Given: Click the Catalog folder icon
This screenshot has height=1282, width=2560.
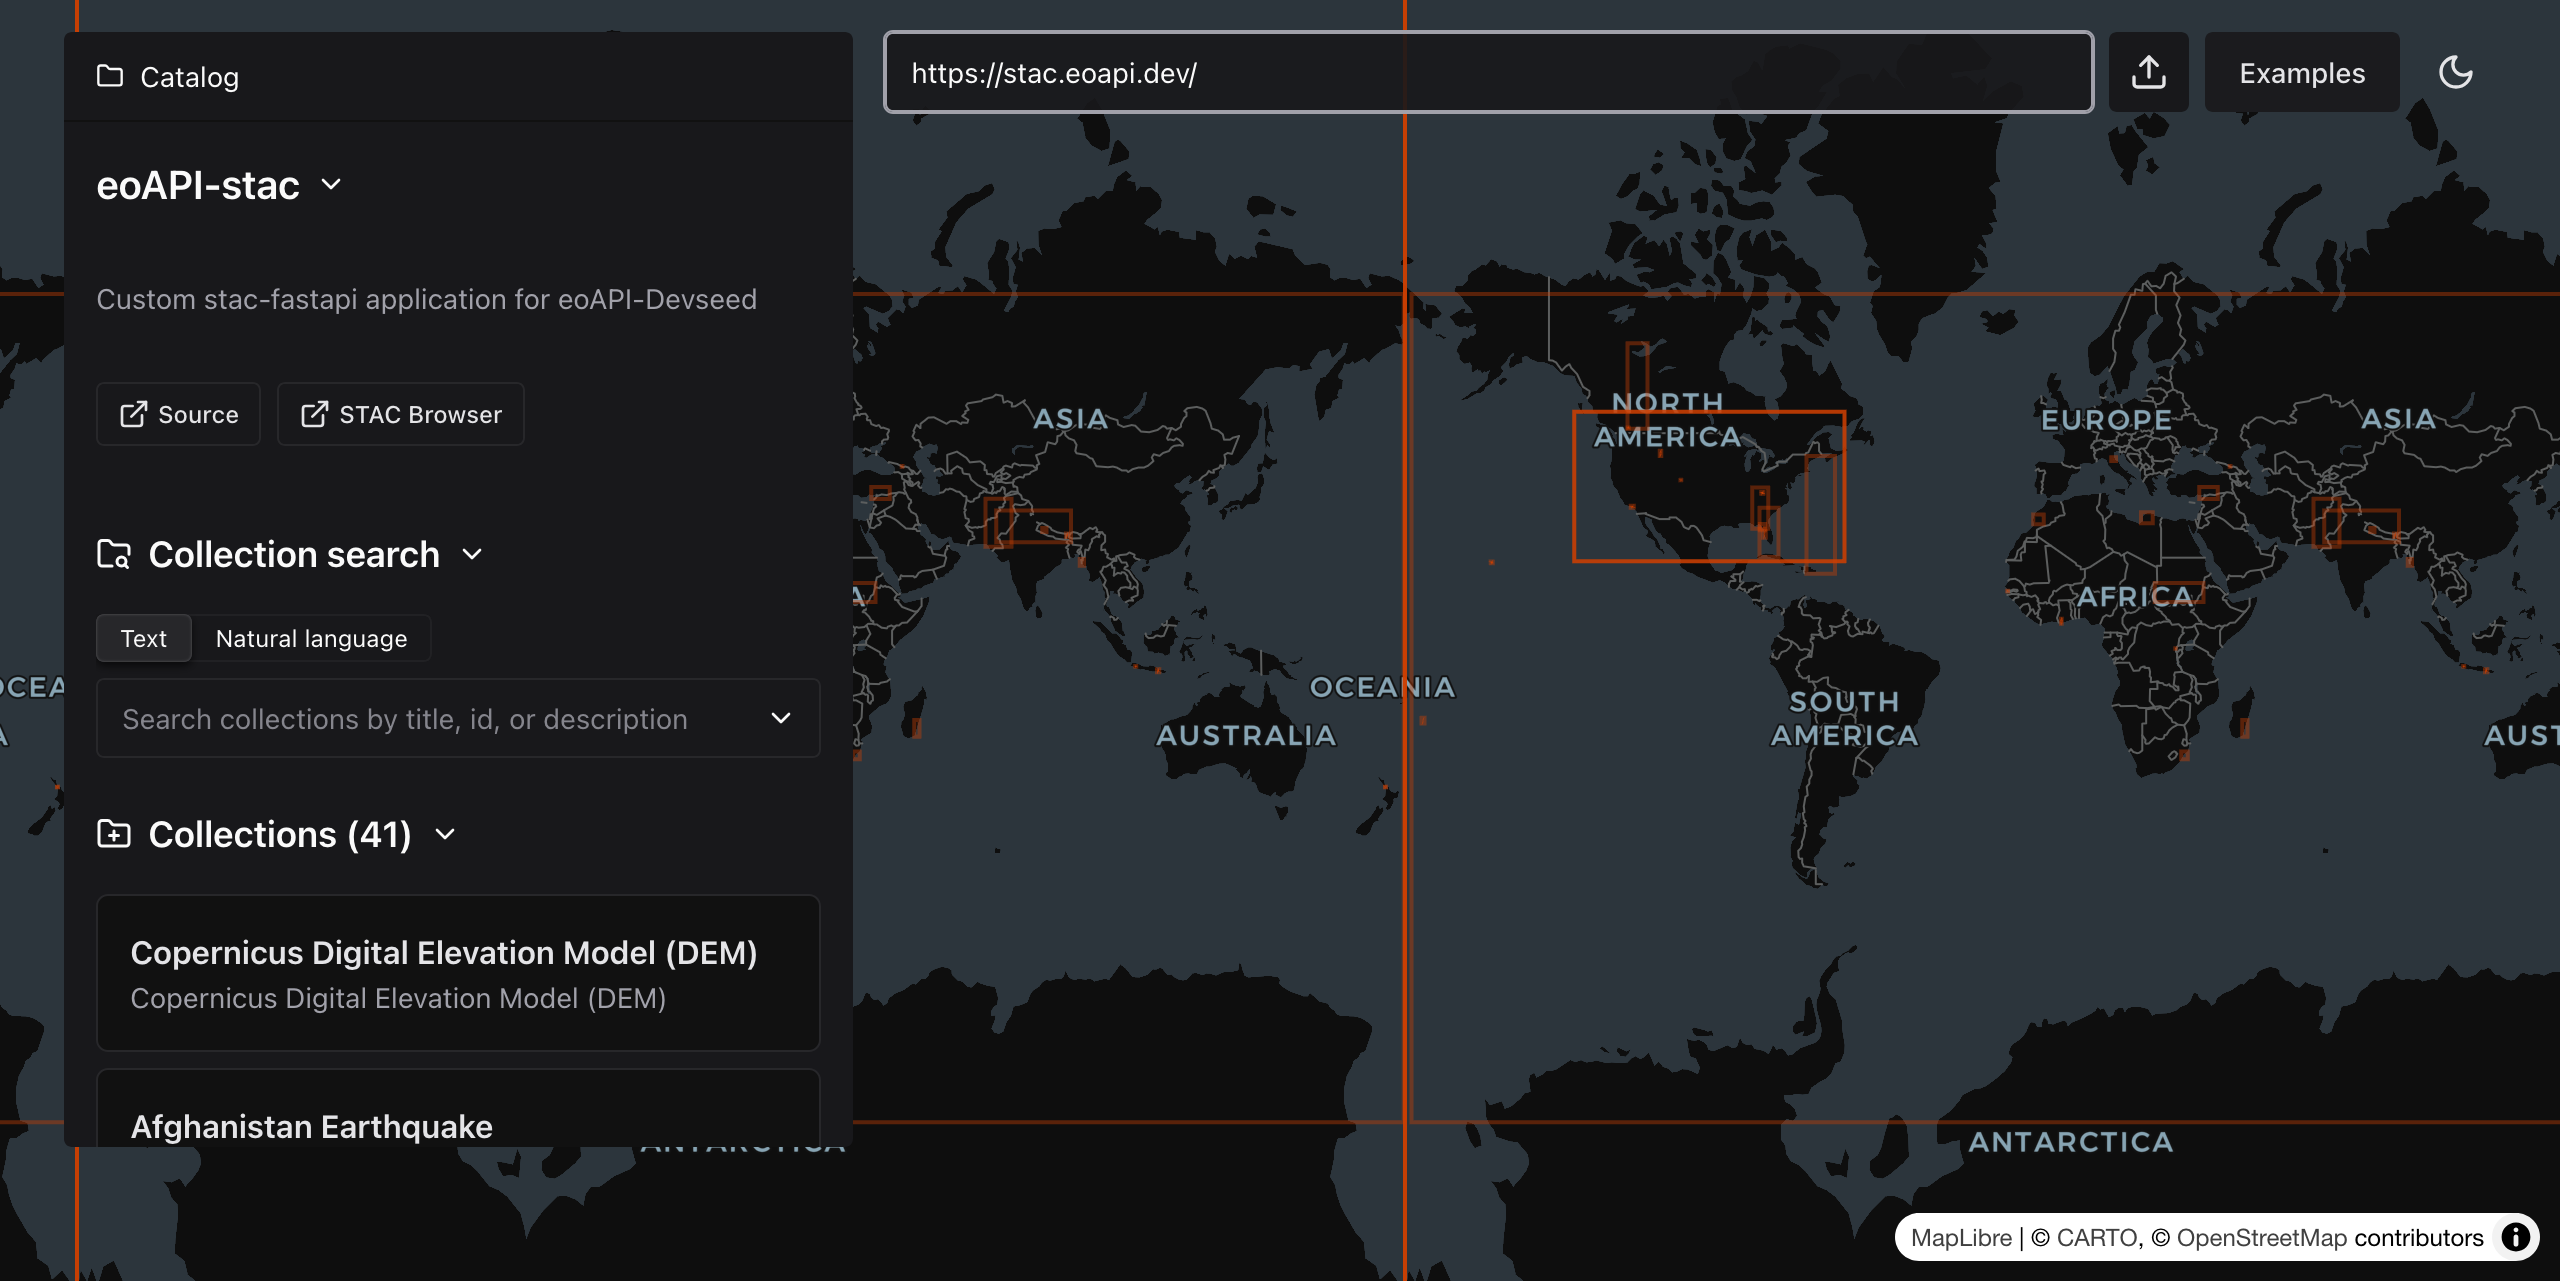Looking at the screenshot, I should pos(110,76).
